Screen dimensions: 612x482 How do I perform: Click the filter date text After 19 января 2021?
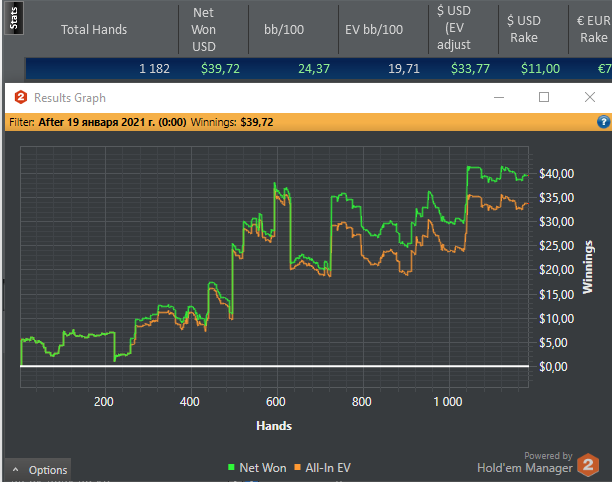pyautogui.click(x=112, y=122)
